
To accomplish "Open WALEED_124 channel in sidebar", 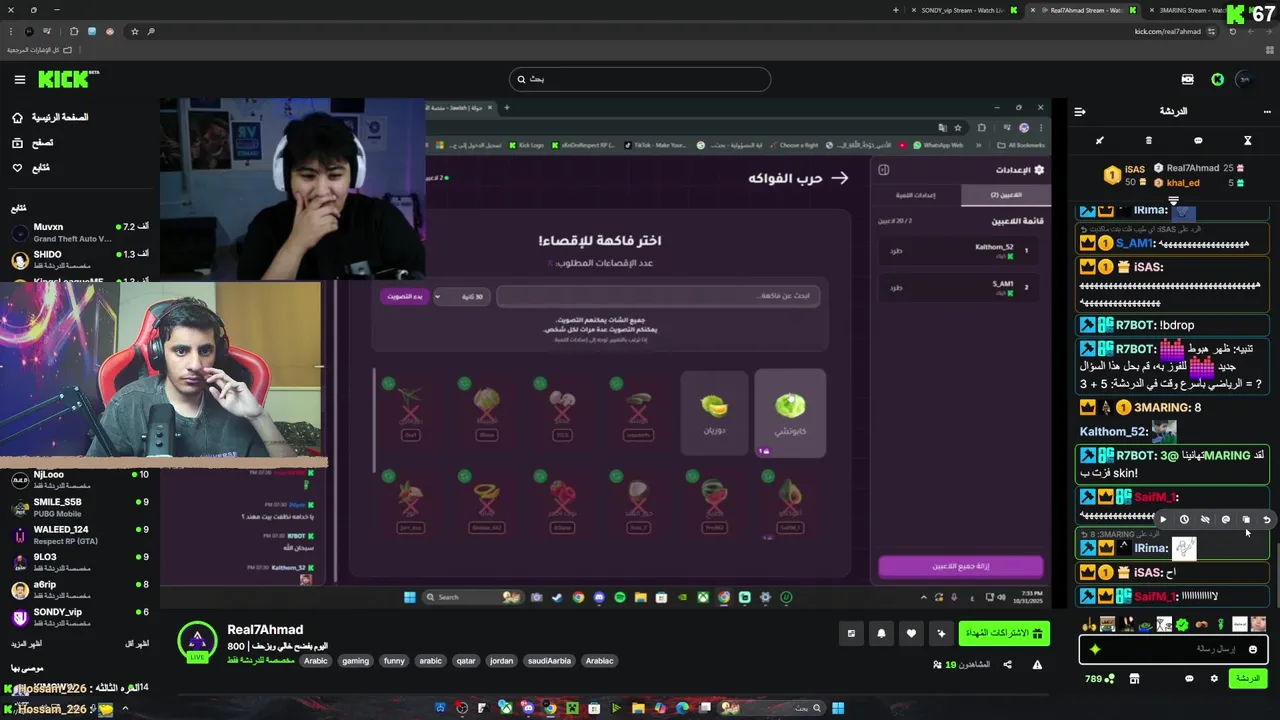I will coord(80,535).
